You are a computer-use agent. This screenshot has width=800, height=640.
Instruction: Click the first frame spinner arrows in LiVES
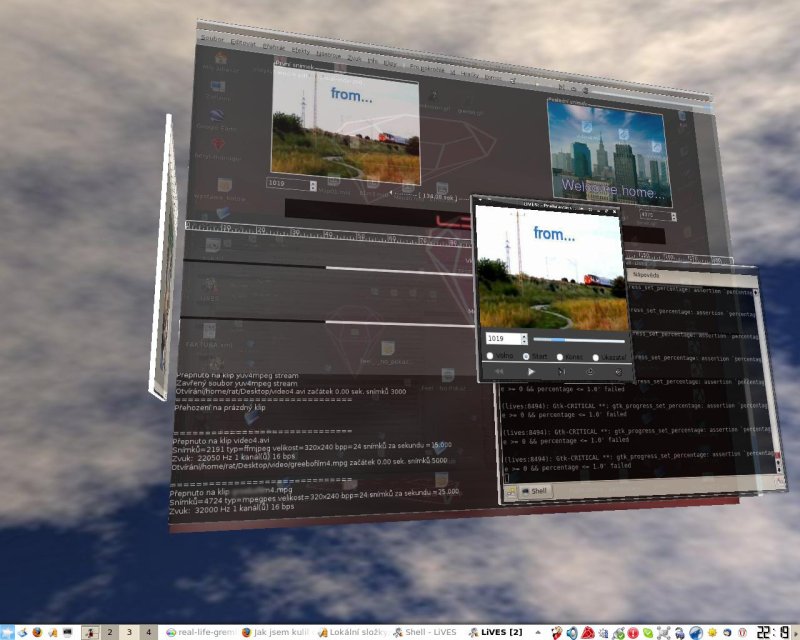point(313,185)
